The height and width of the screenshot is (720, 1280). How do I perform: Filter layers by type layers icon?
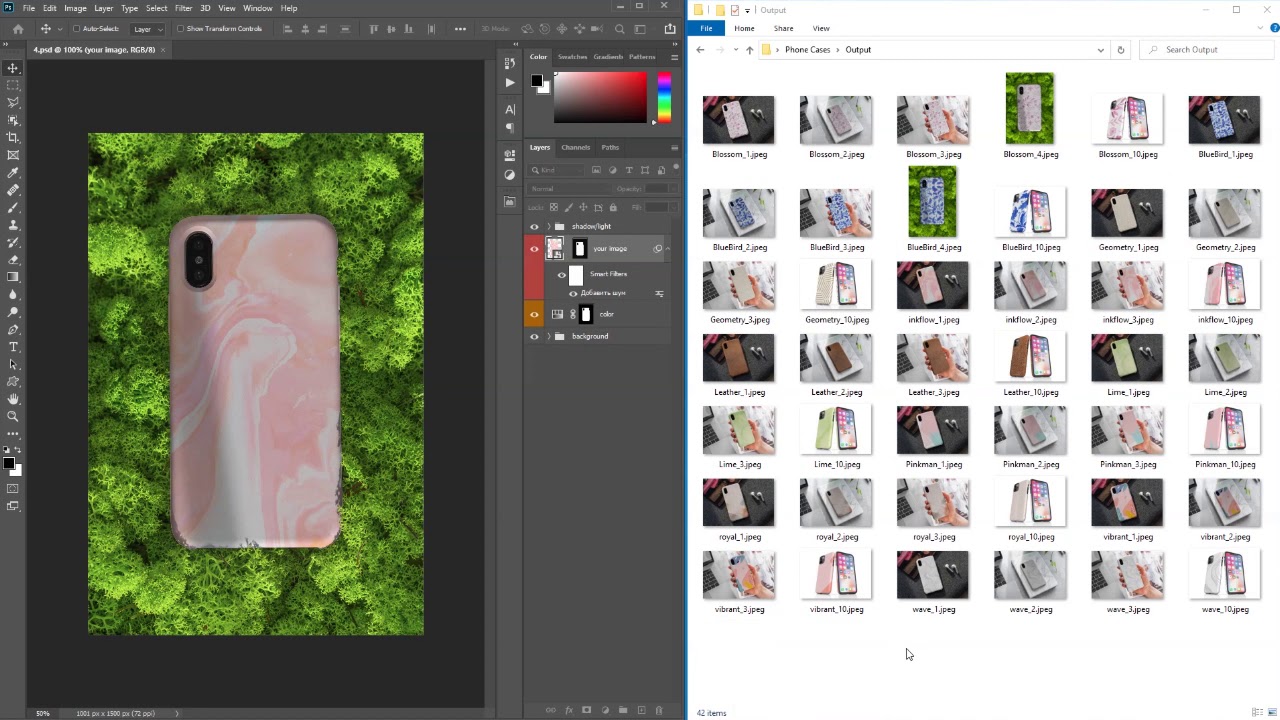(628, 170)
